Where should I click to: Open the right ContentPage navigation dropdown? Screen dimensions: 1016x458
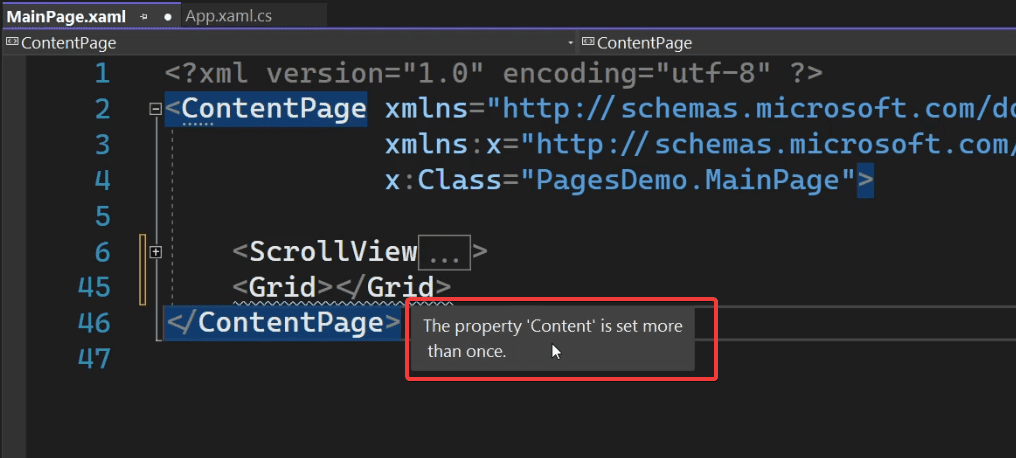(798, 43)
